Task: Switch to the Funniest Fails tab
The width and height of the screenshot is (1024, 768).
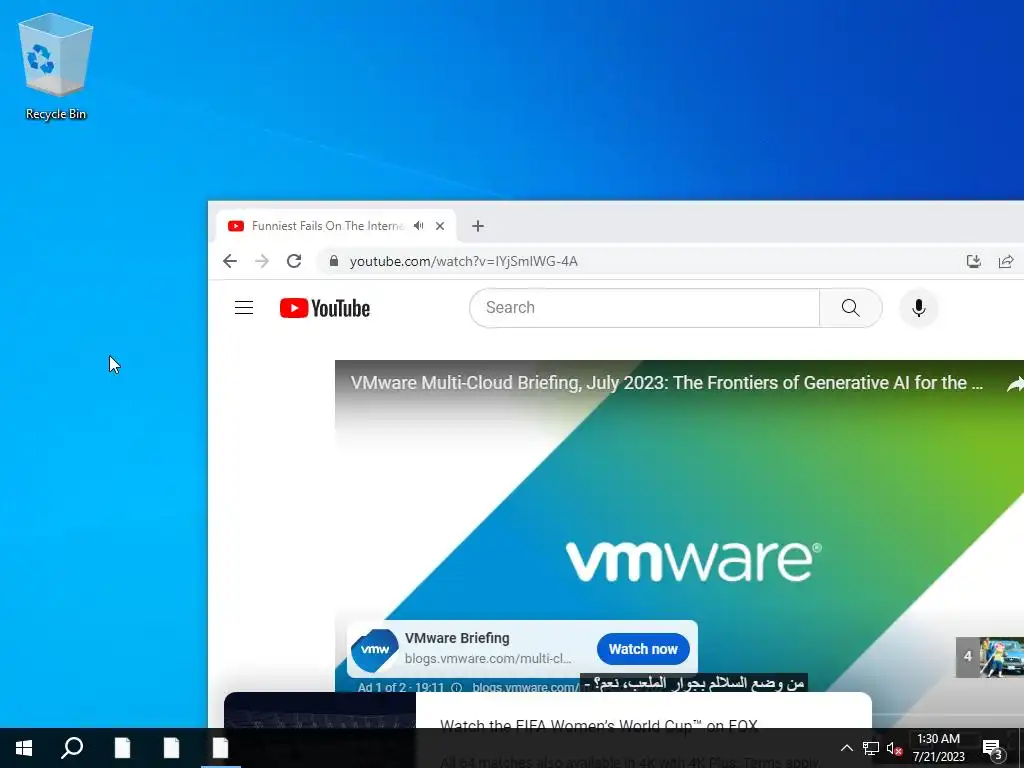Action: pos(327,226)
